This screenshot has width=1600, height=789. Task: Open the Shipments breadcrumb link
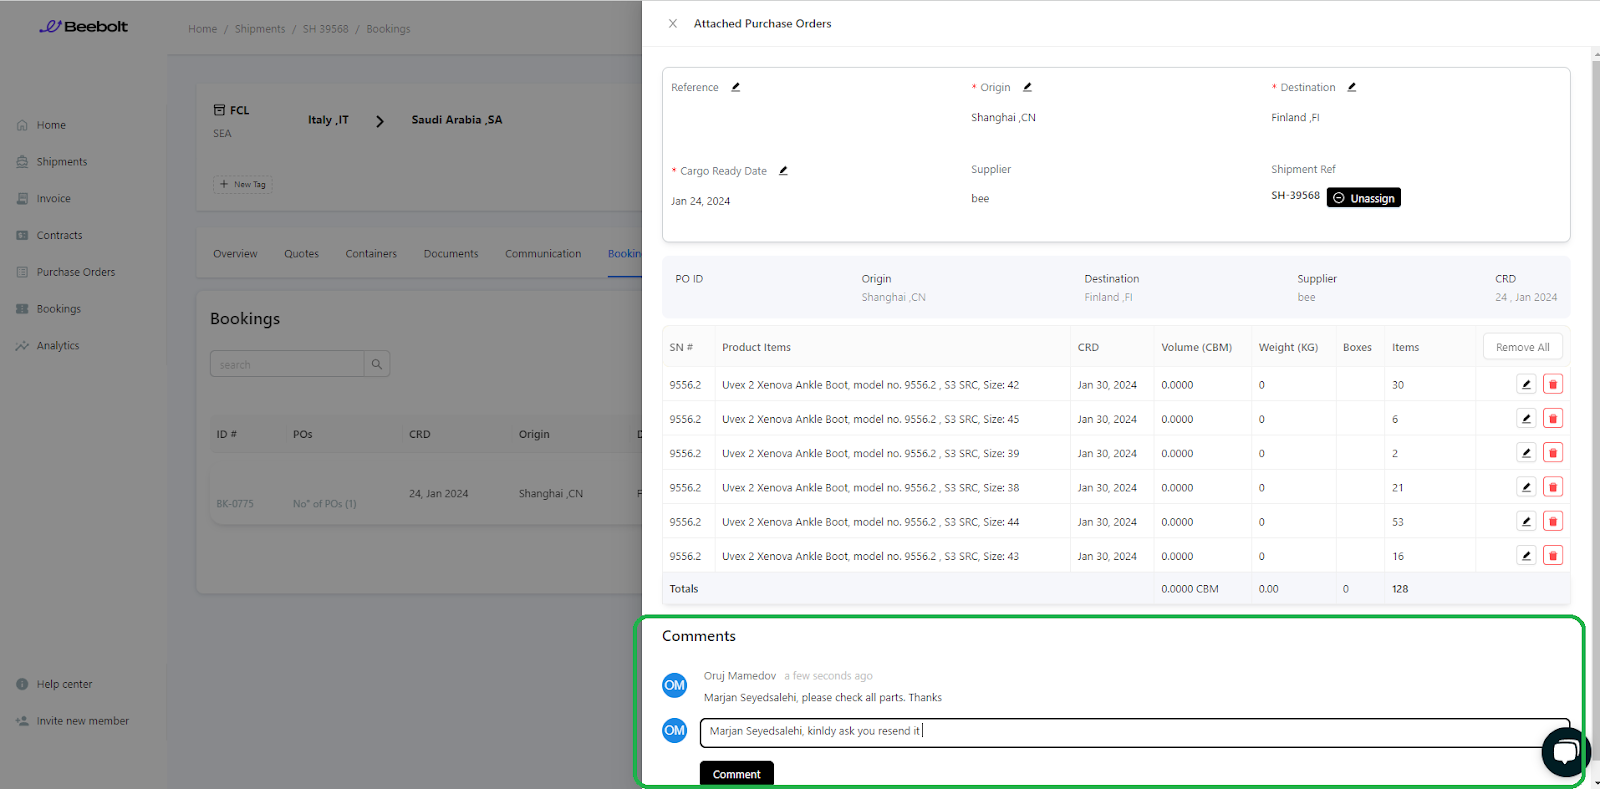[x=260, y=29]
